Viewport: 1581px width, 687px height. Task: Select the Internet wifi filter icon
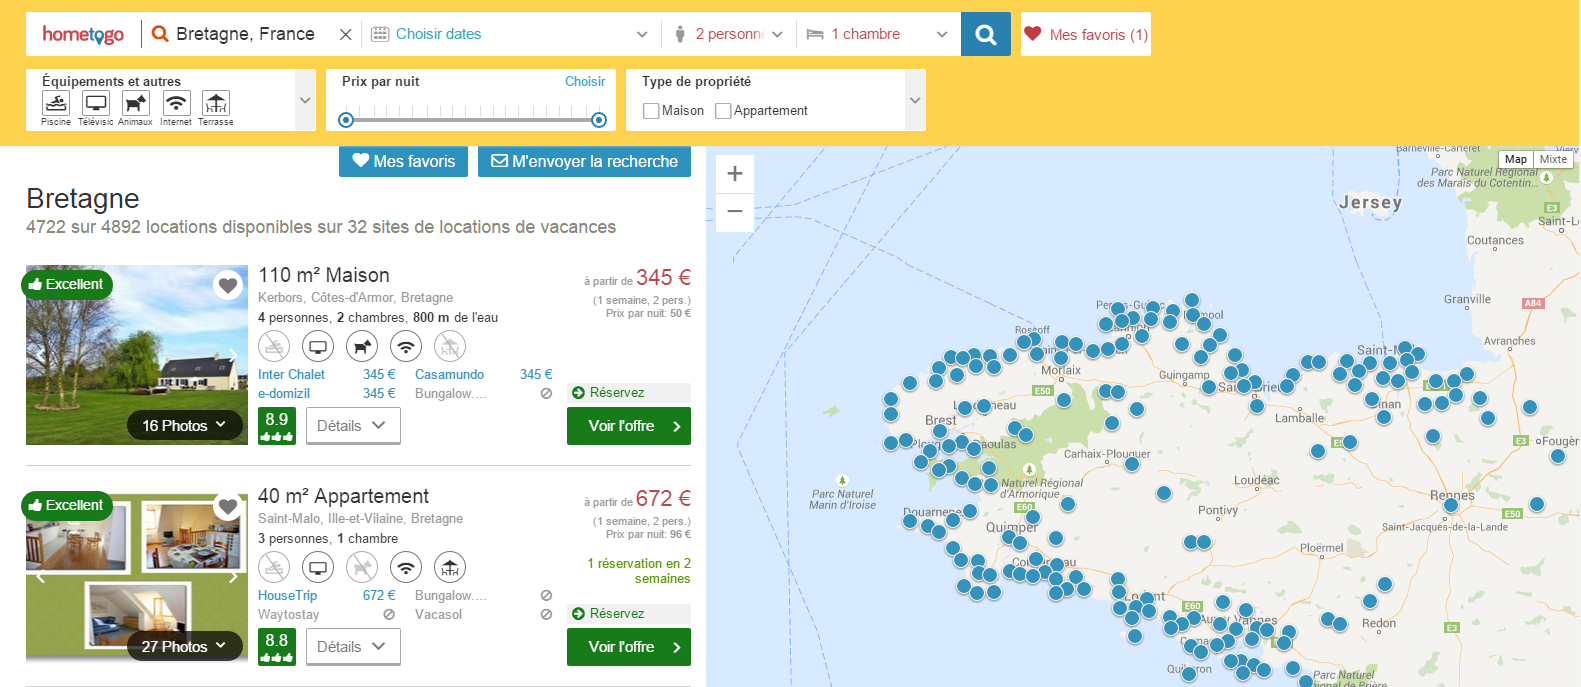click(x=176, y=103)
